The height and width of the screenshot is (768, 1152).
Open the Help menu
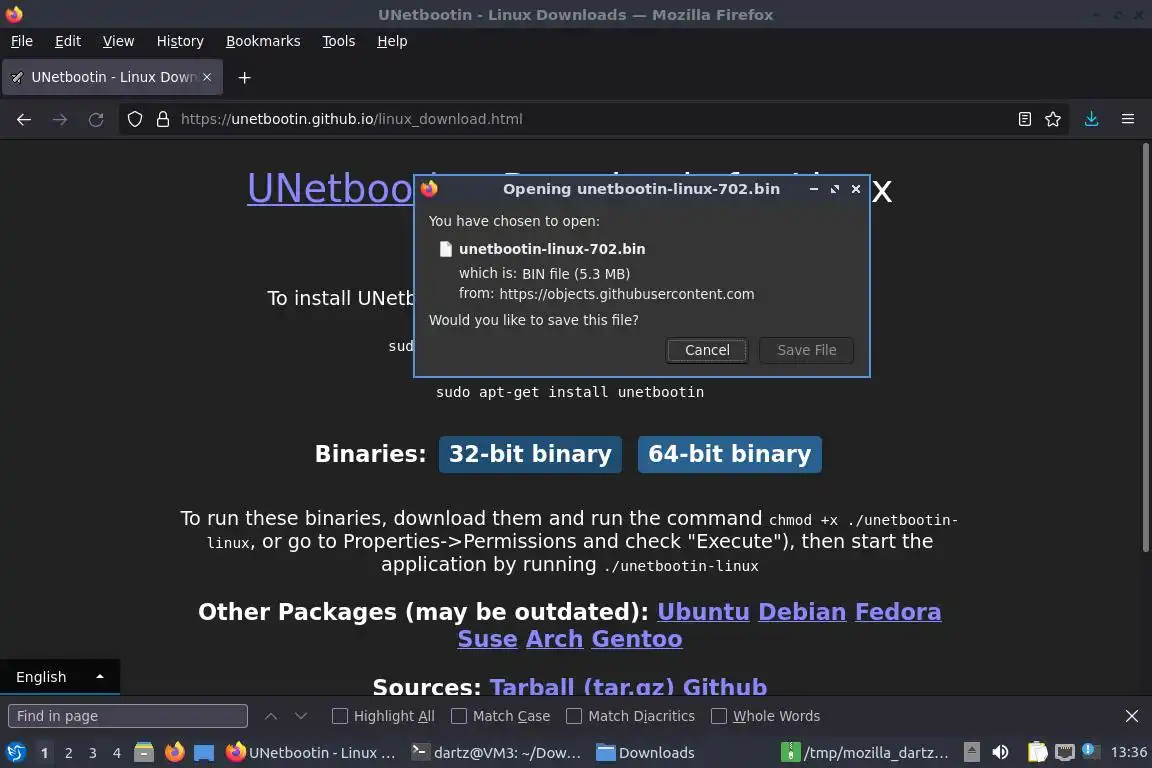[x=392, y=41]
